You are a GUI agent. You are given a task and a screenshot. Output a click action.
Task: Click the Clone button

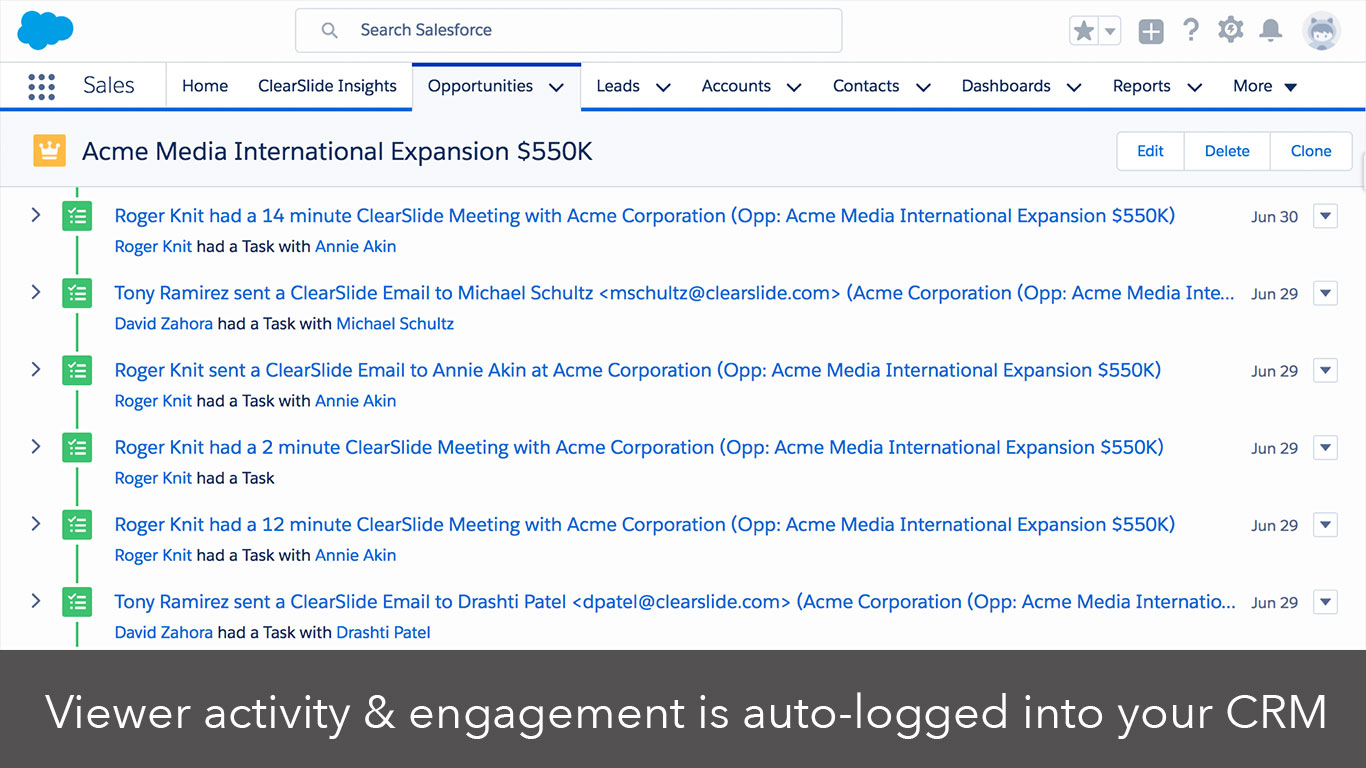[x=1310, y=151]
